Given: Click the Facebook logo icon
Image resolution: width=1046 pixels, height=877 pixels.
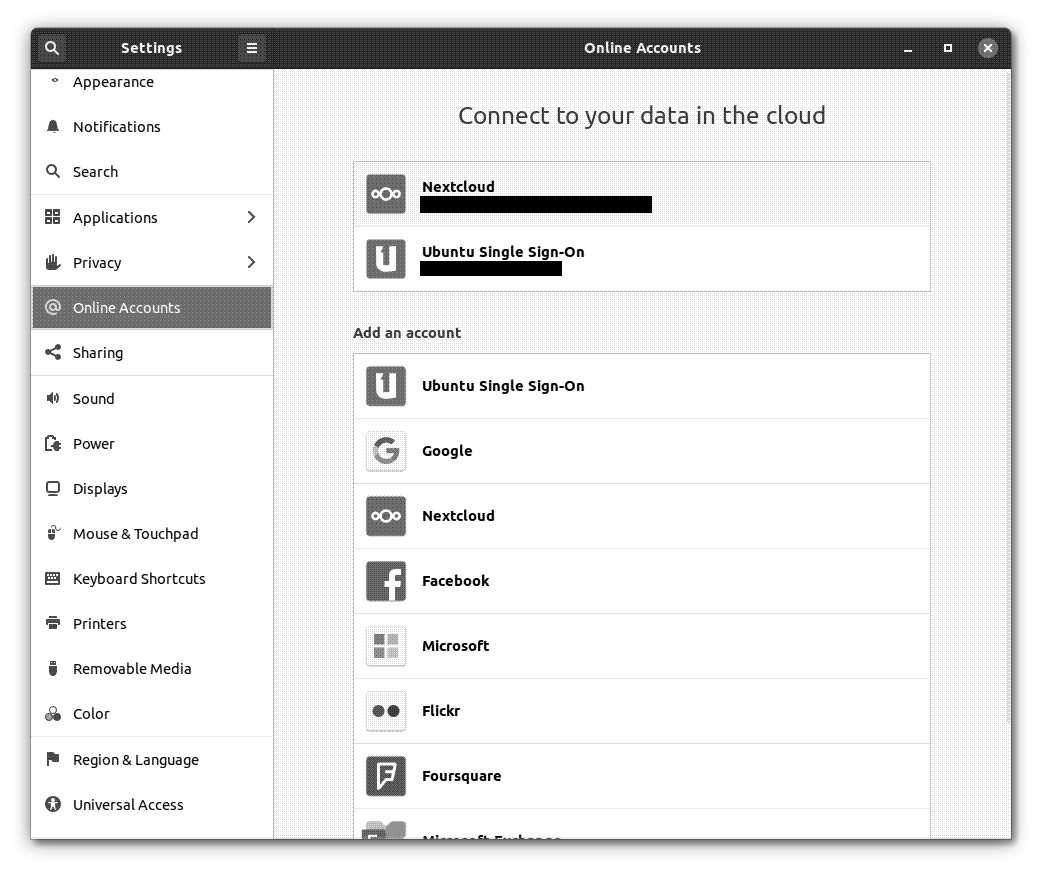Looking at the screenshot, I should click(386, 581).
